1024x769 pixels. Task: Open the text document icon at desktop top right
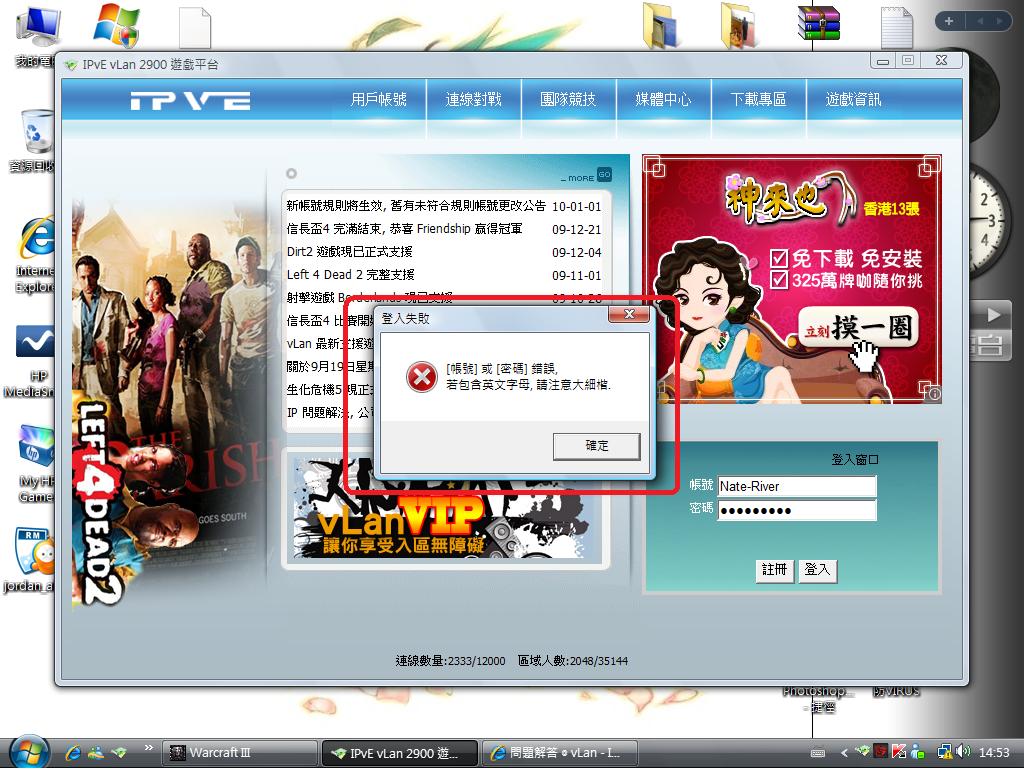tap(897, 27)
